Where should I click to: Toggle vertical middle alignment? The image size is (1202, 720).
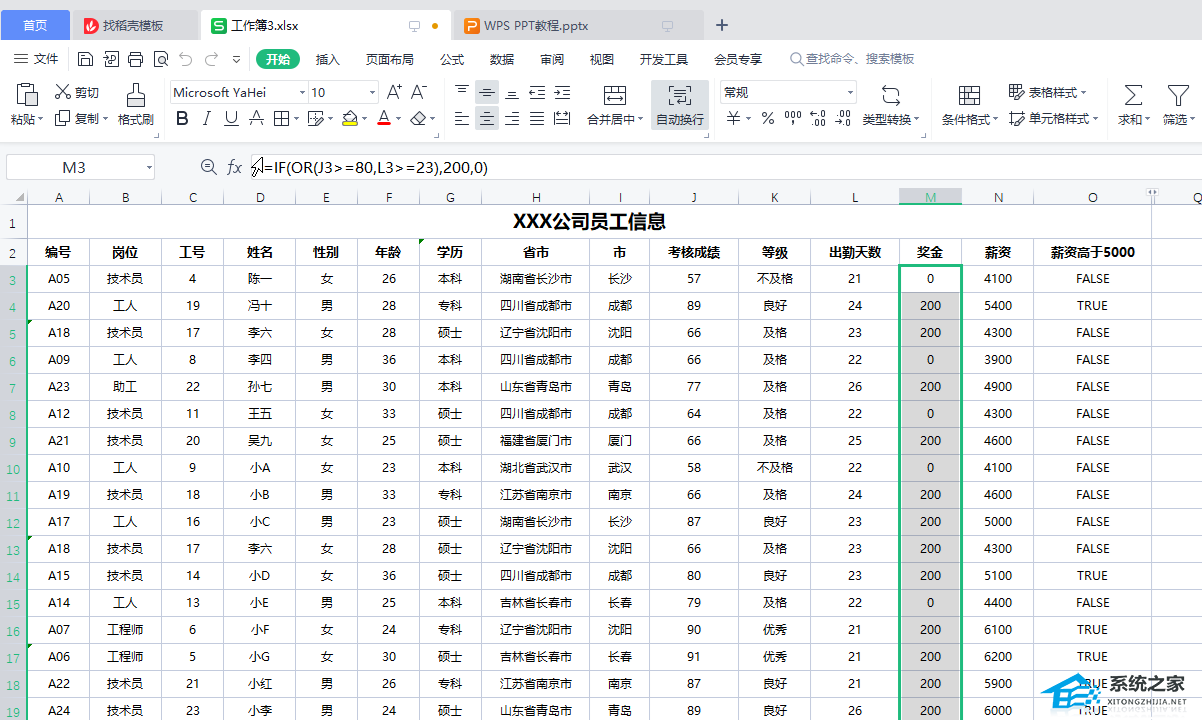tap(487, 93)
